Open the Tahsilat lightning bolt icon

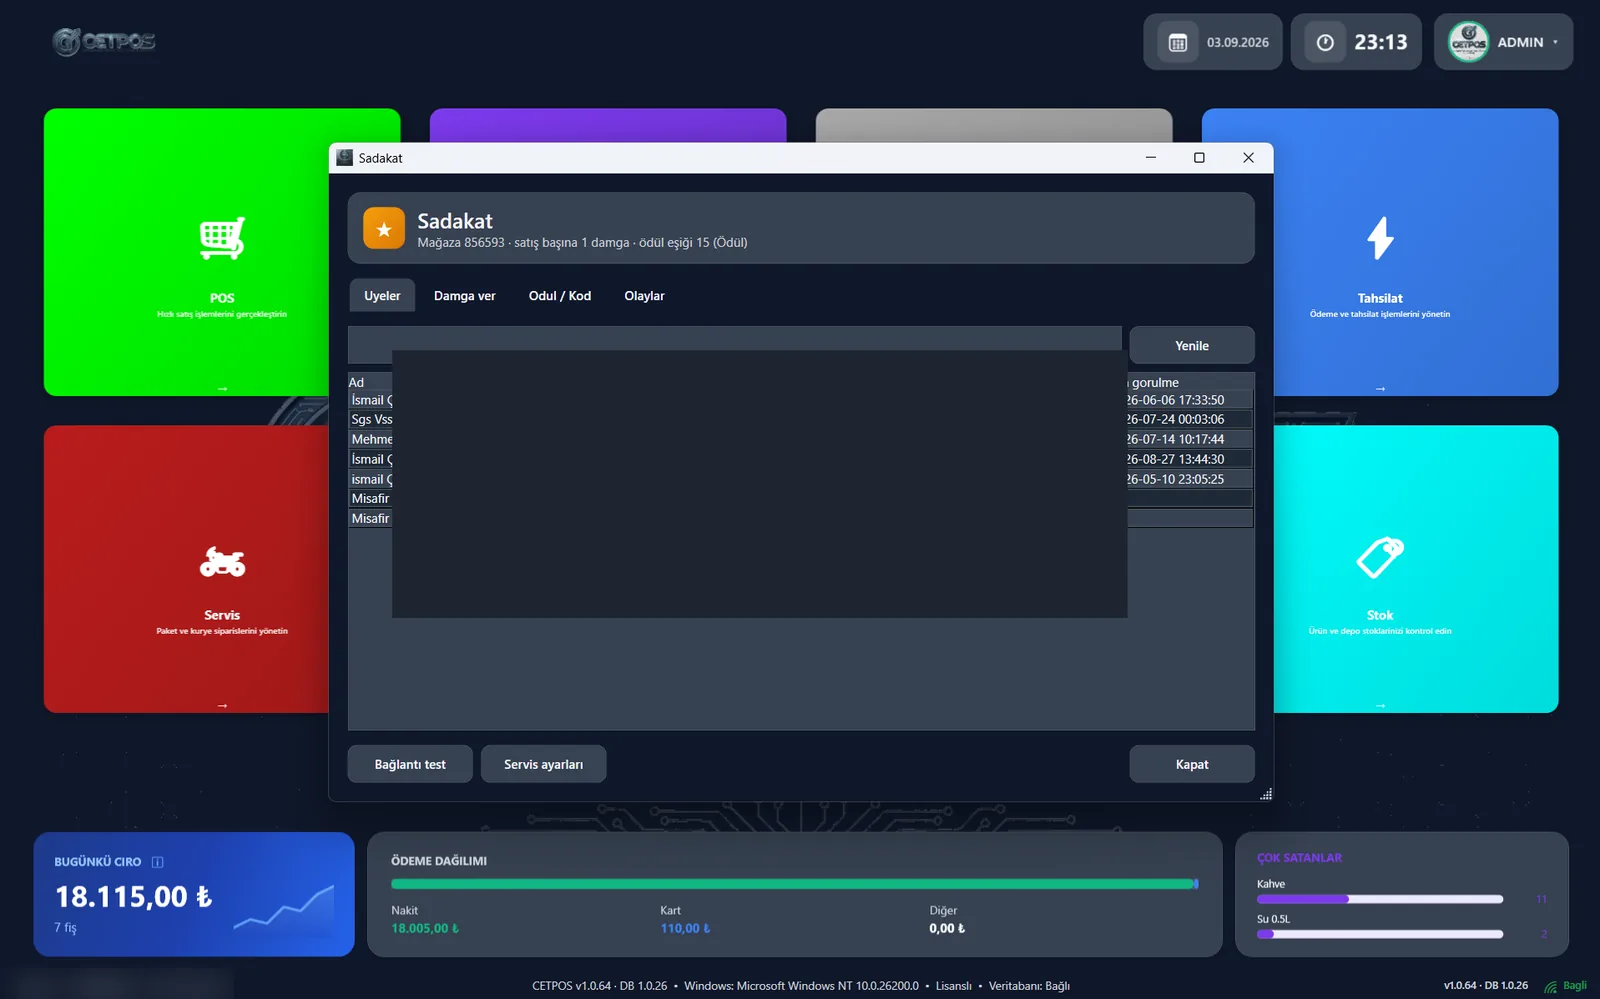(x=1380, y=238)
